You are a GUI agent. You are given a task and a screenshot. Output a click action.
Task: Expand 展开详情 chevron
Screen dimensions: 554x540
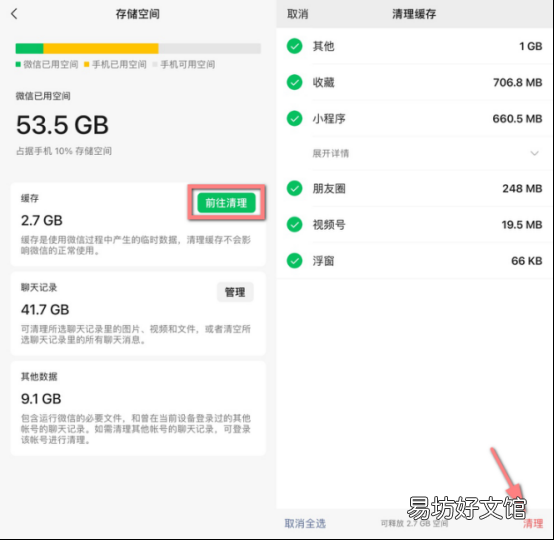click(535, 153)
